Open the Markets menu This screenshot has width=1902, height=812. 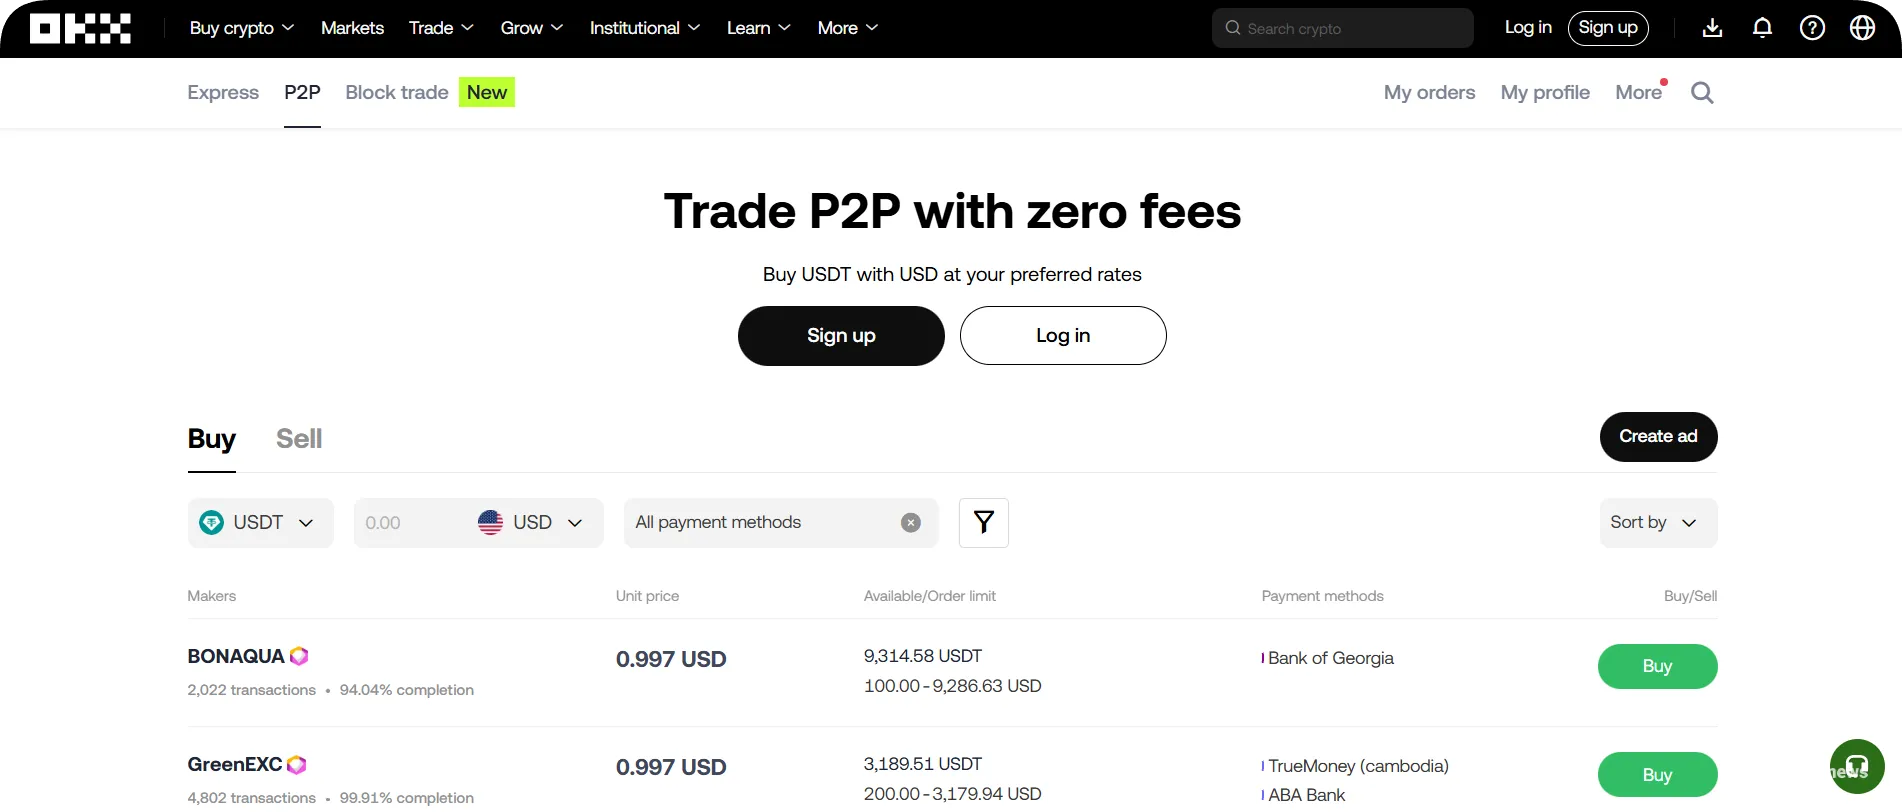pos(352,28)
